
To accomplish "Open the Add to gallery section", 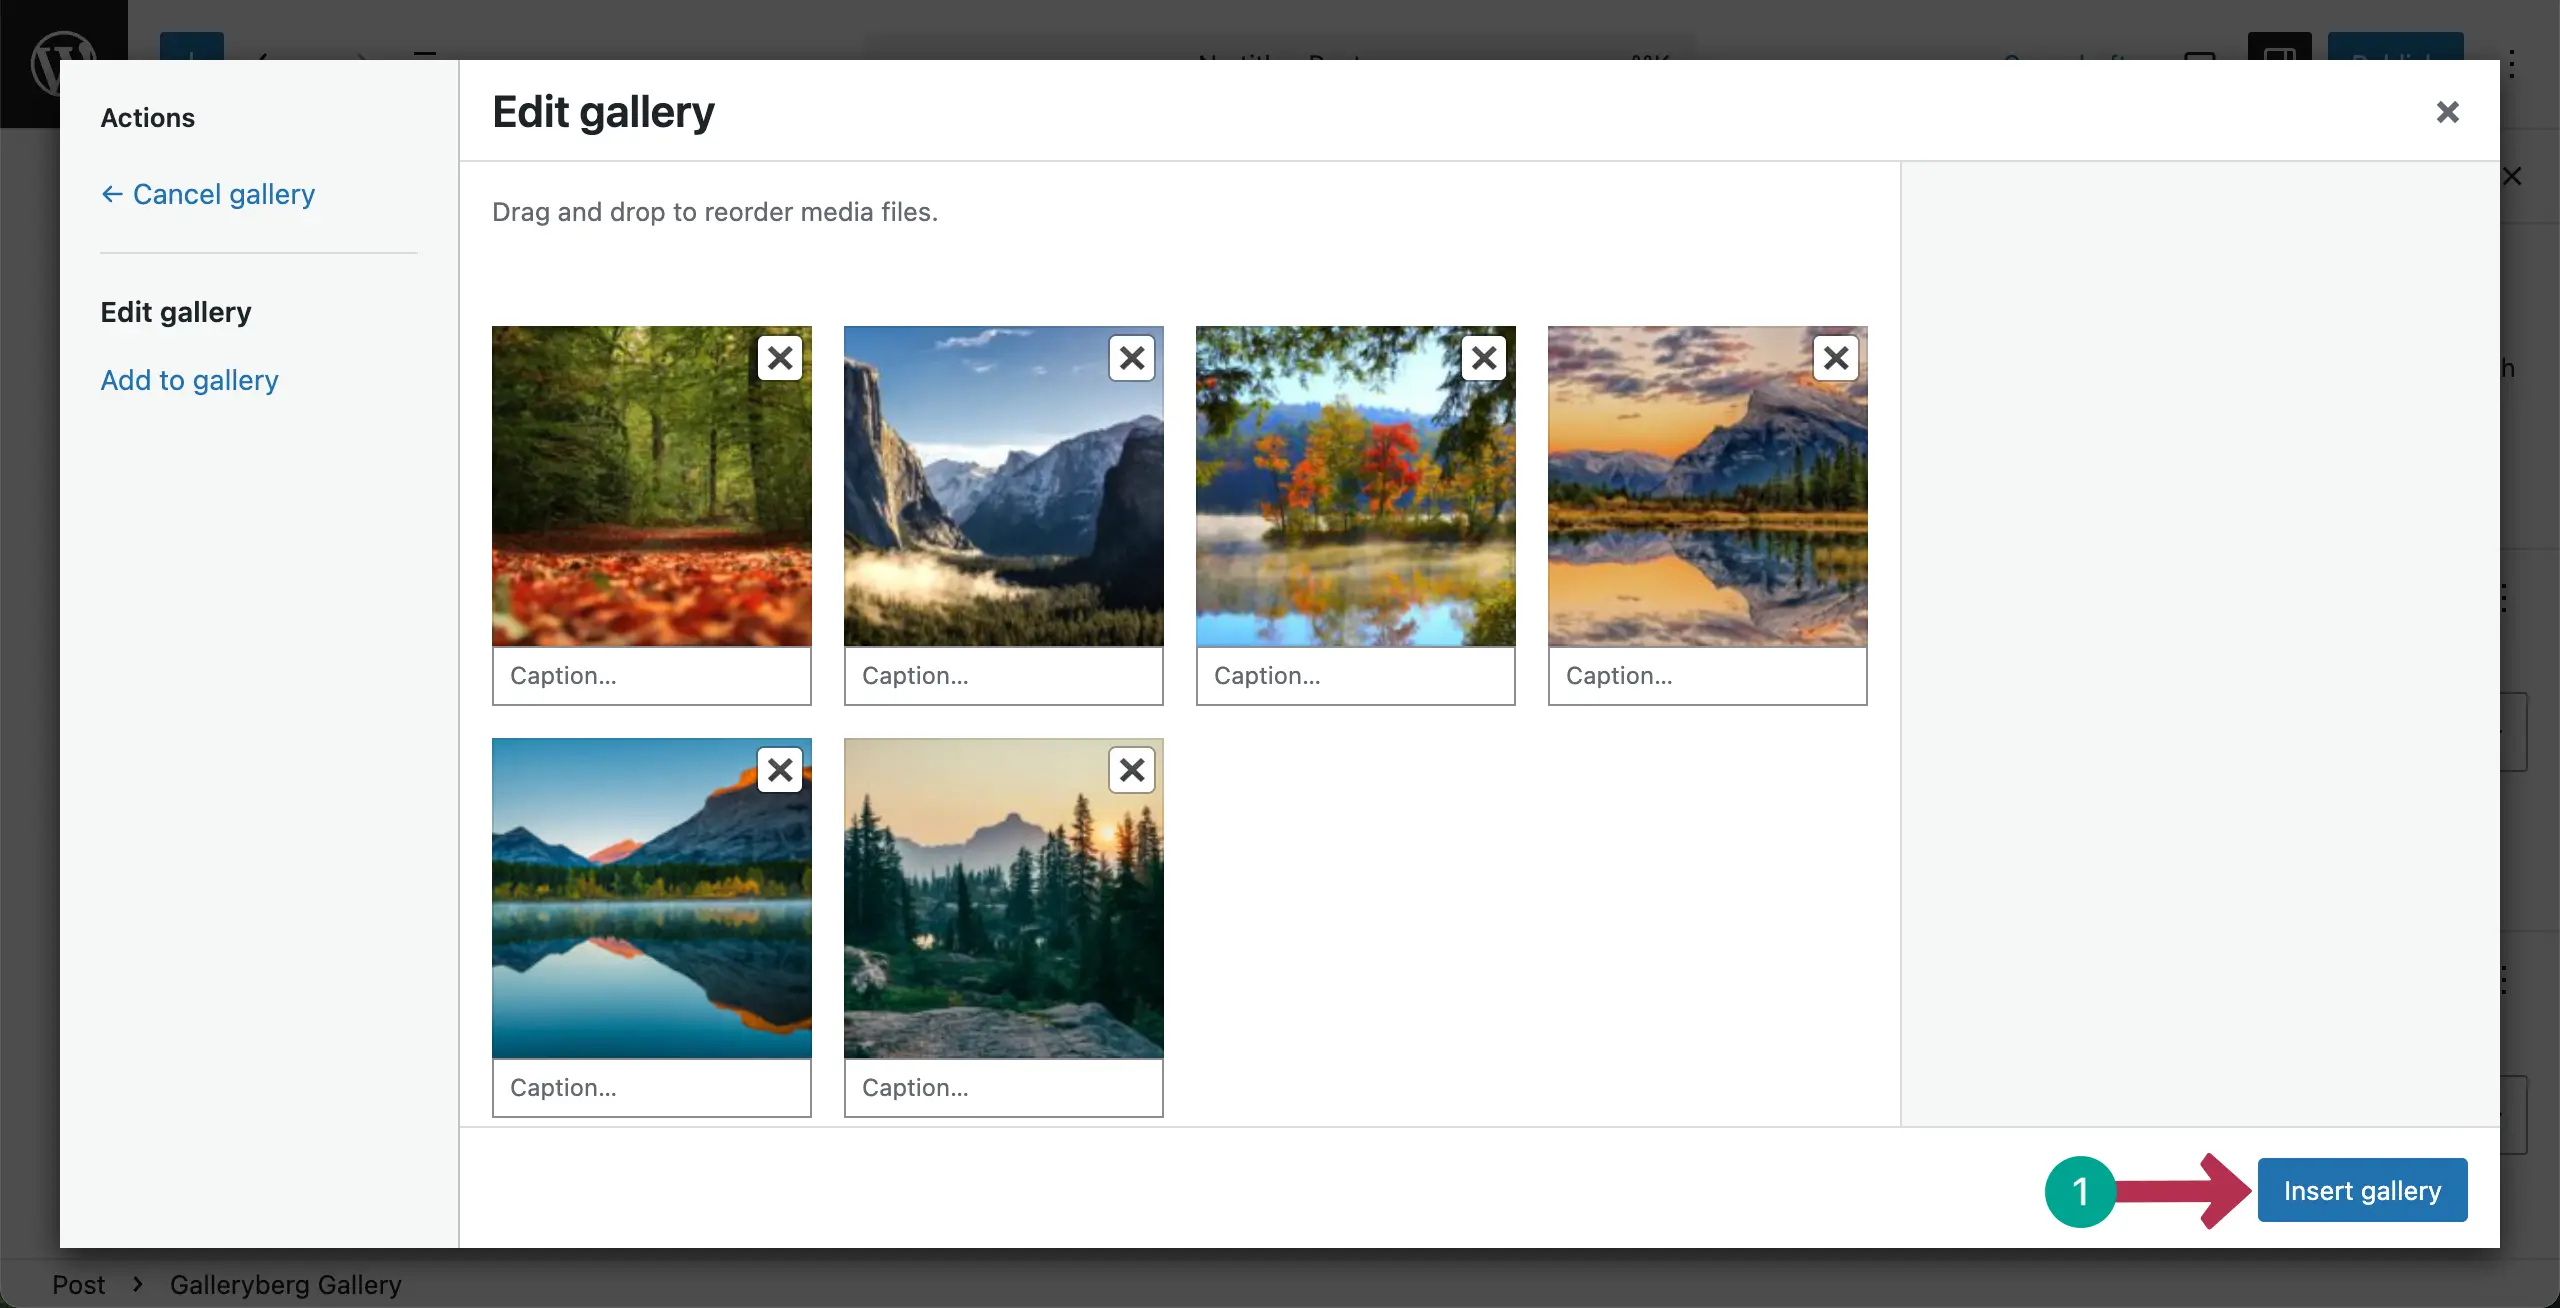I will point(189,380).
